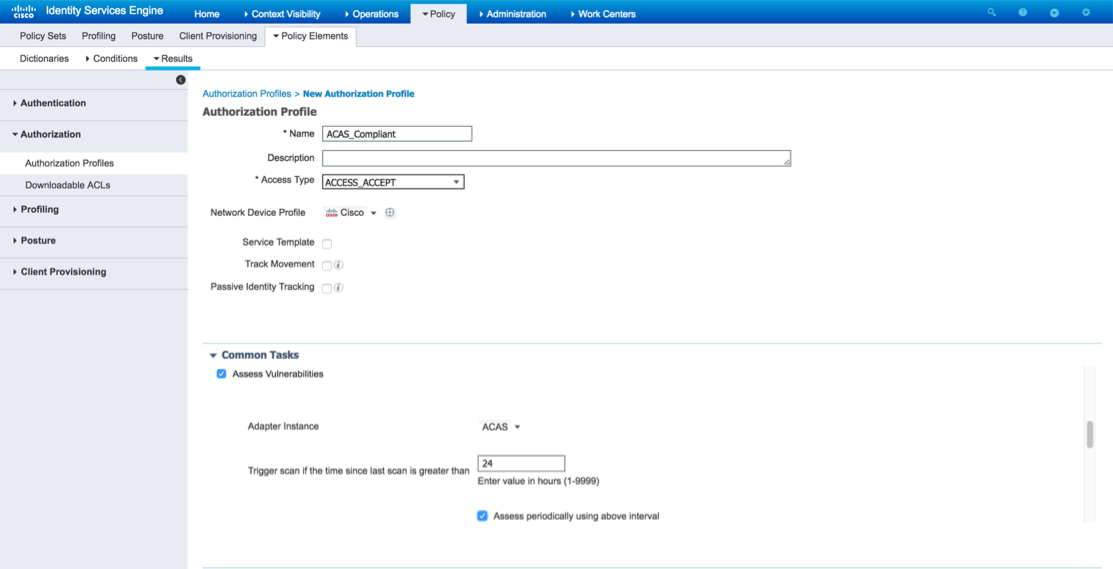
Task: Click the info icon next to Track Movement
Action: coord(339,265)
